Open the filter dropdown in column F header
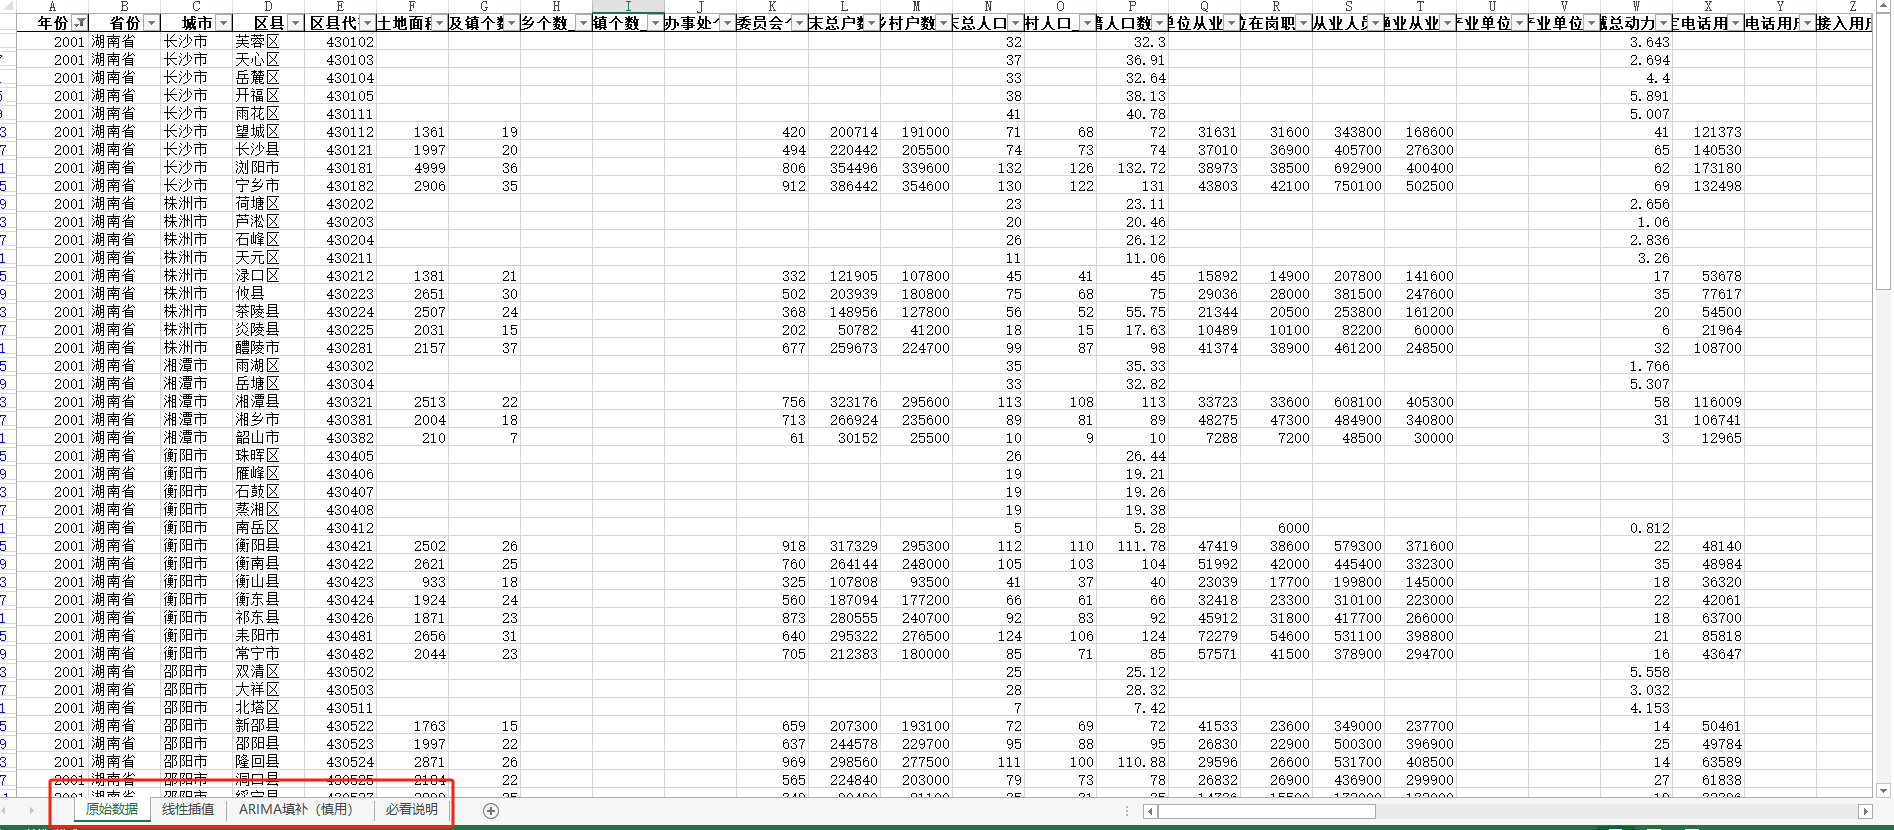 click(x=439, y=23)
